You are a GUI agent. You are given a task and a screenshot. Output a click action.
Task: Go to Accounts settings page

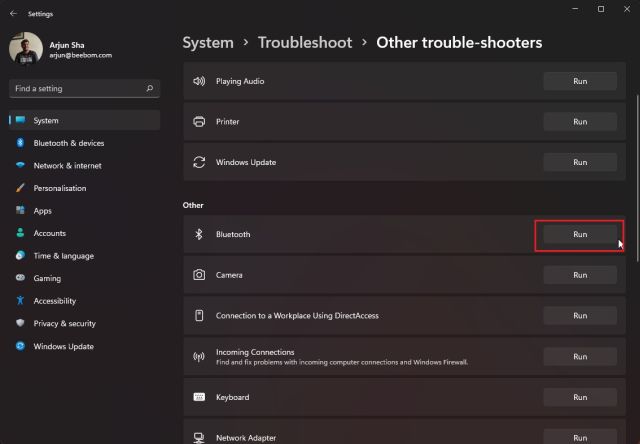point(49,233)
